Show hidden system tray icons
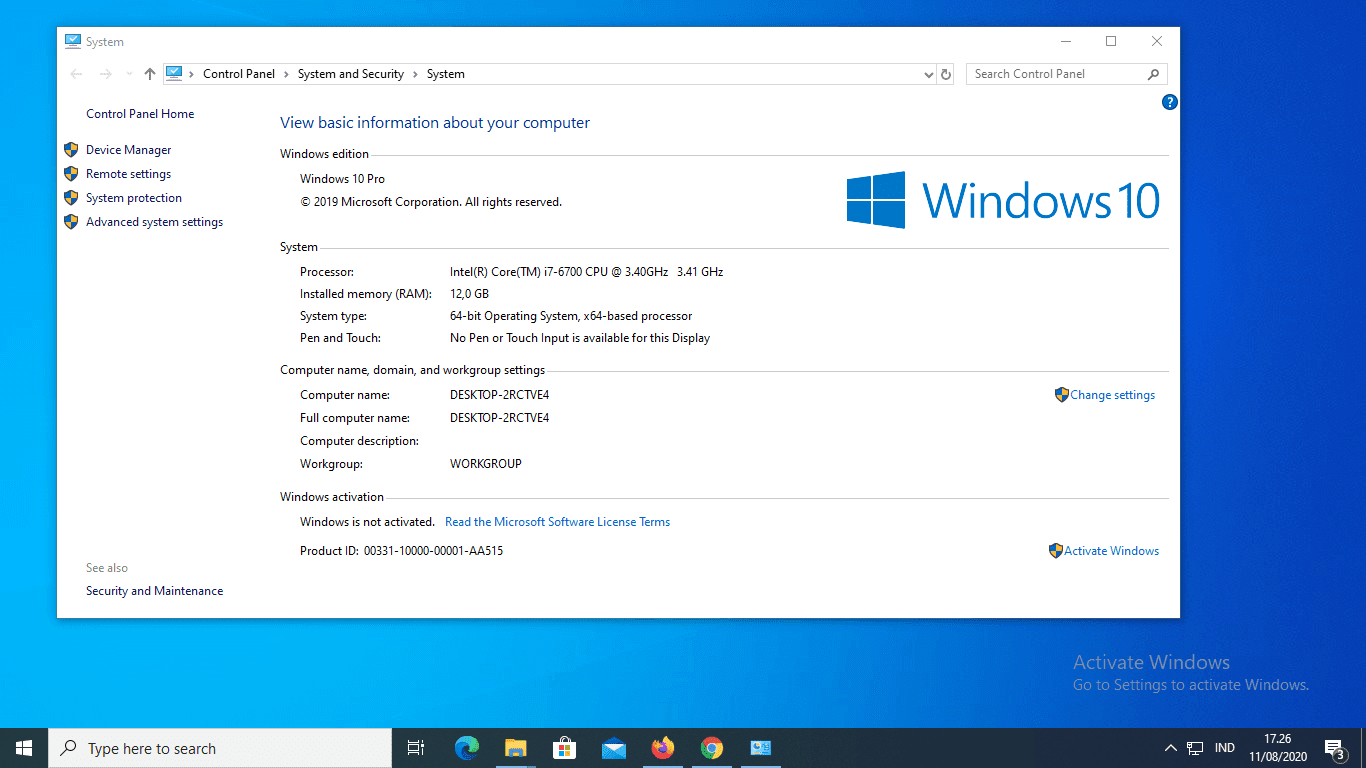1366x768 pixels. [1170, 748]
